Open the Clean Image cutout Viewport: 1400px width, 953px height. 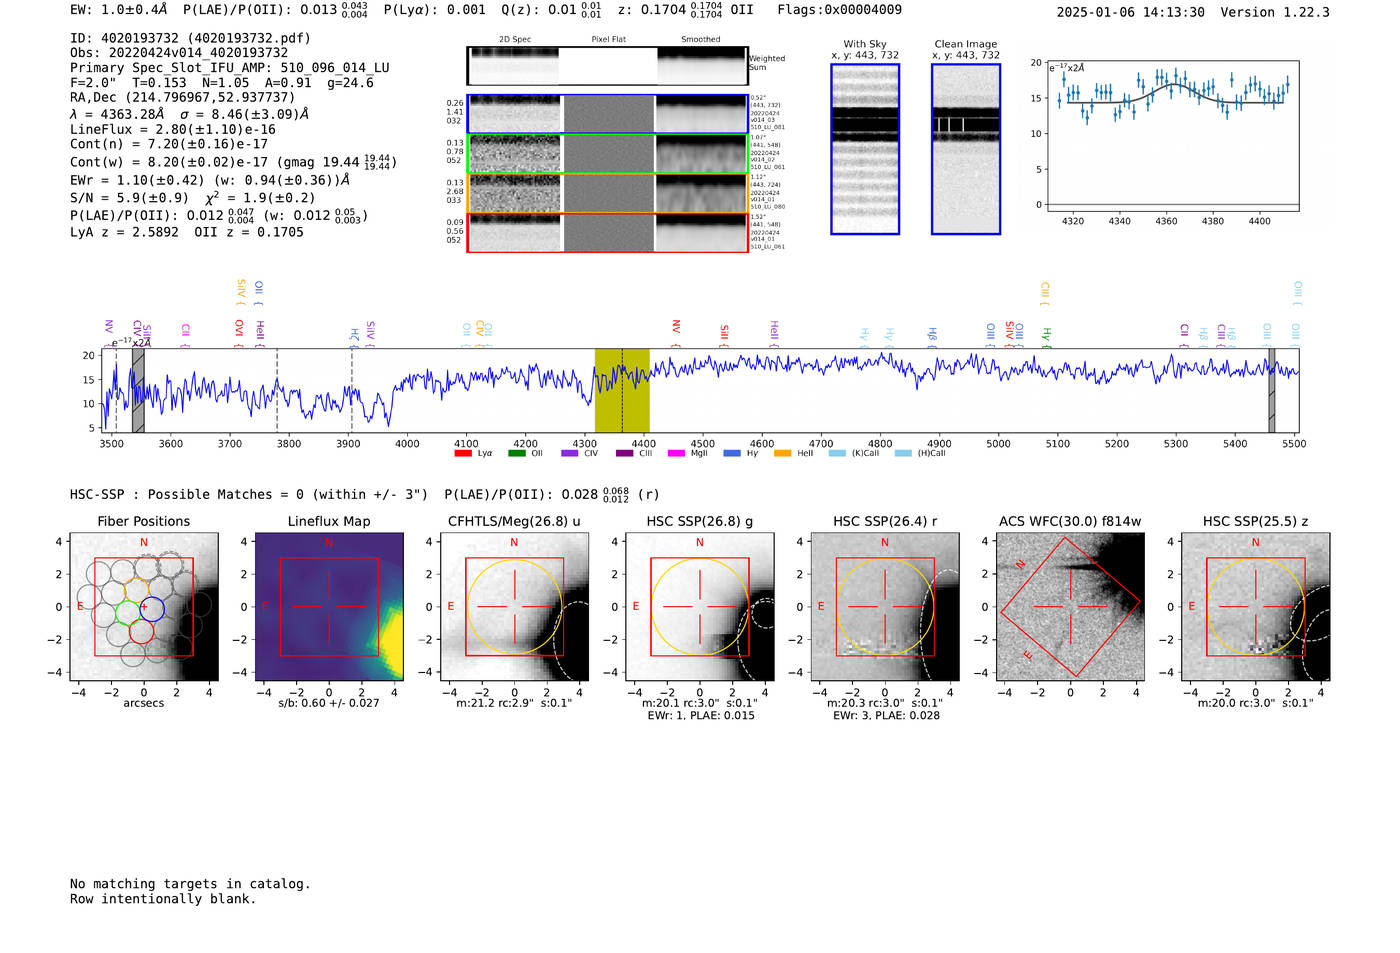tap(966, 149)
